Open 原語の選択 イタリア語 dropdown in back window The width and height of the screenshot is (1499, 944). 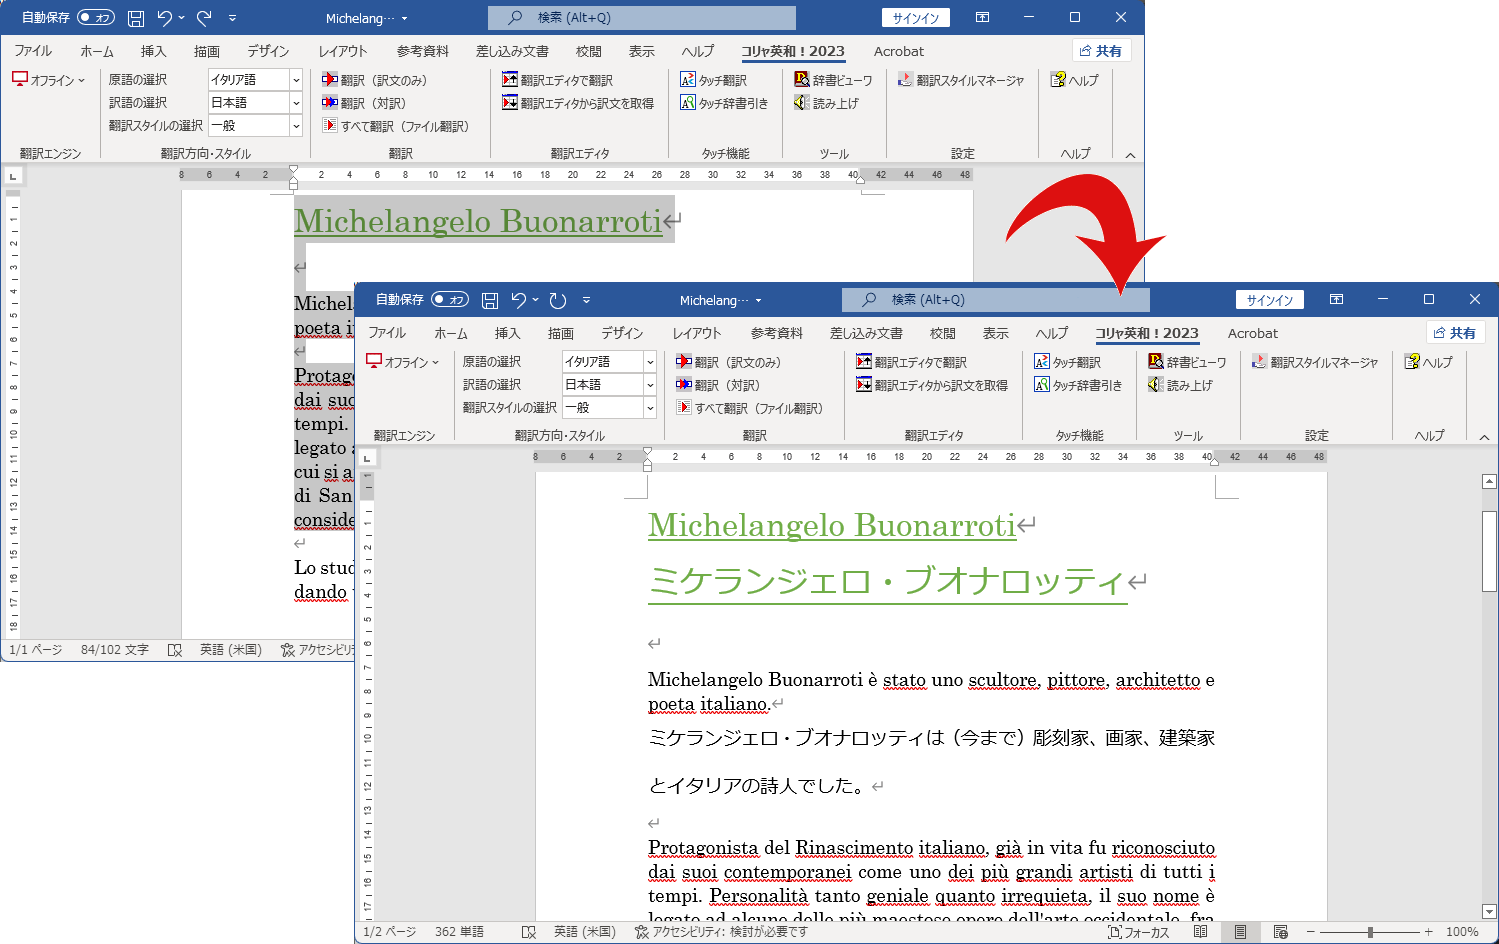click(296, 80)
